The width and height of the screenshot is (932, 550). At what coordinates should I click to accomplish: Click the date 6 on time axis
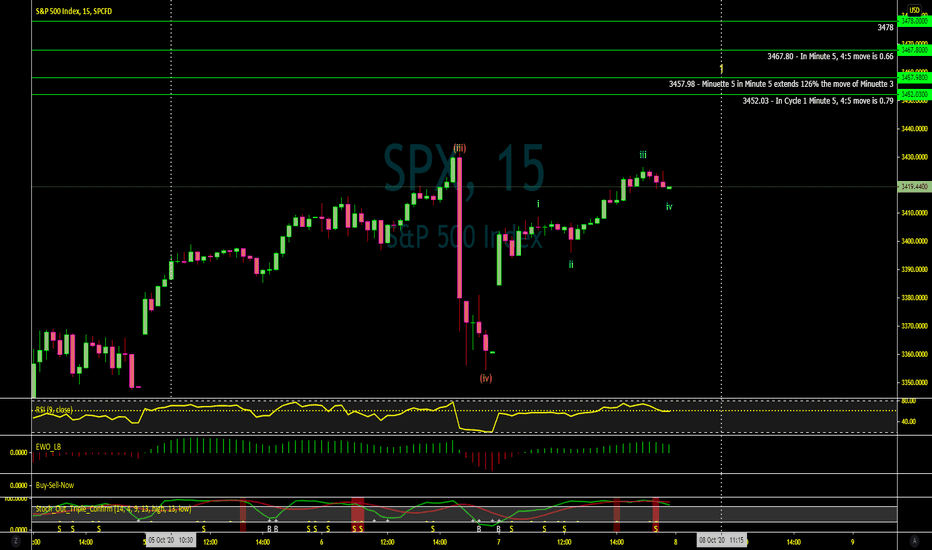[322, 542]
